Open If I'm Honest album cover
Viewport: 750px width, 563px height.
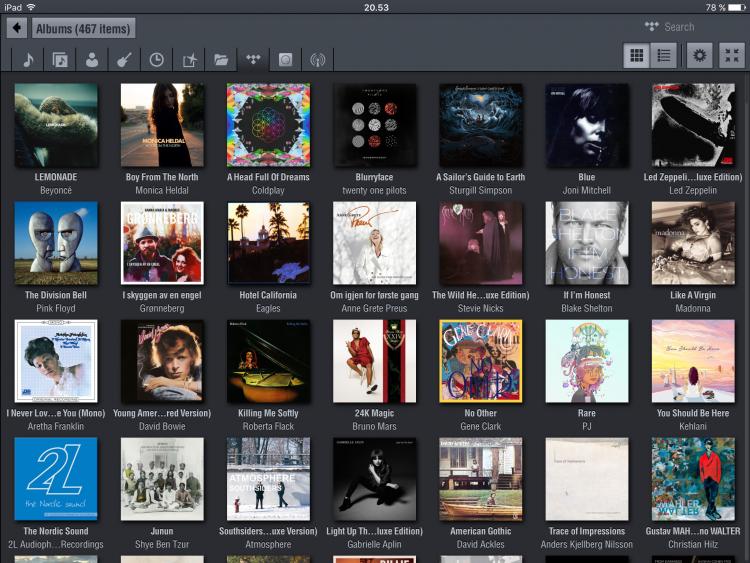[587, 243]
